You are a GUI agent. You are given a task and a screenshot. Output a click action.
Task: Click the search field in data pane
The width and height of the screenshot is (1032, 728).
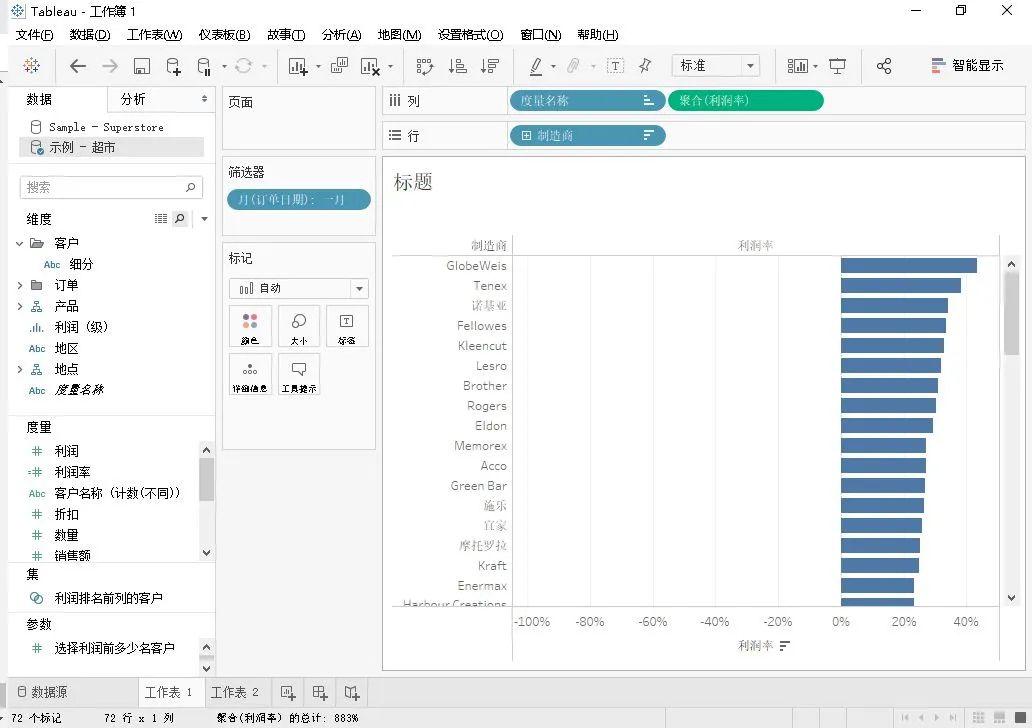coord(111,188)
